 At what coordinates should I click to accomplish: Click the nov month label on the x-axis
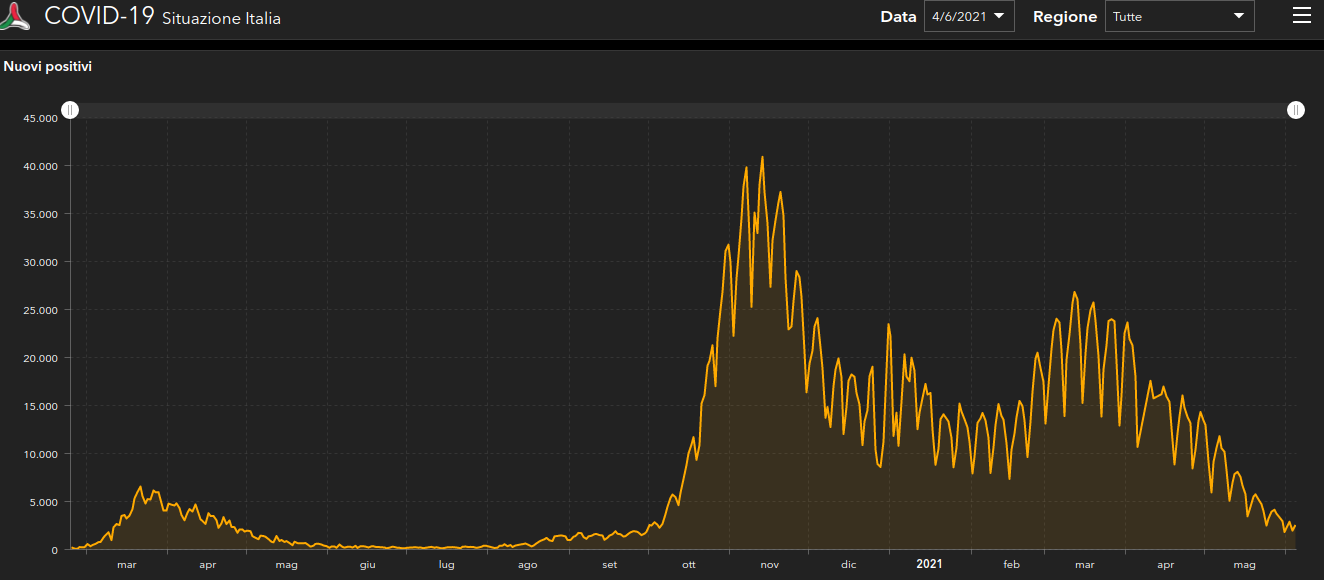tap(769, 565)
